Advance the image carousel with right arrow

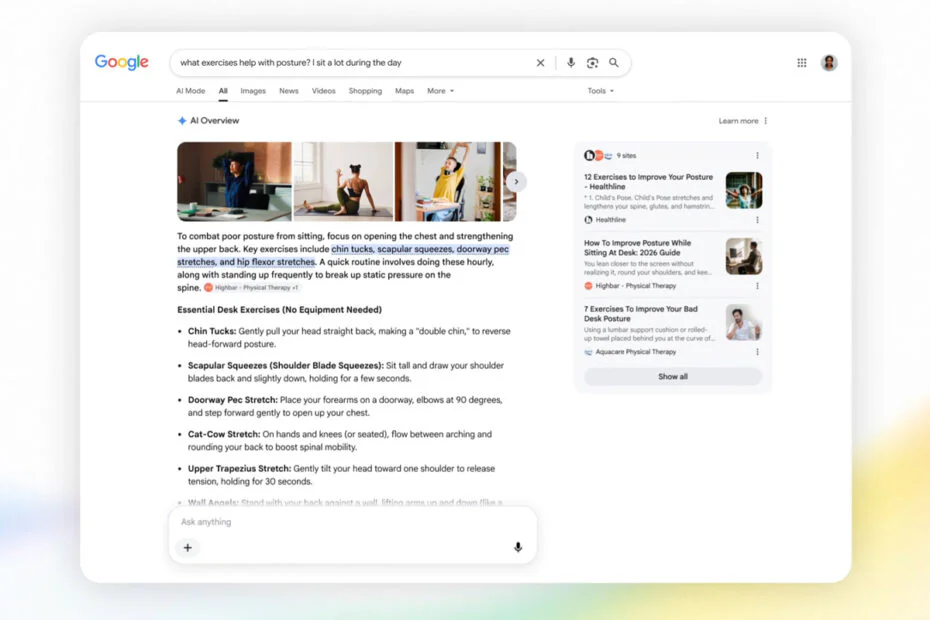point(516,182)
